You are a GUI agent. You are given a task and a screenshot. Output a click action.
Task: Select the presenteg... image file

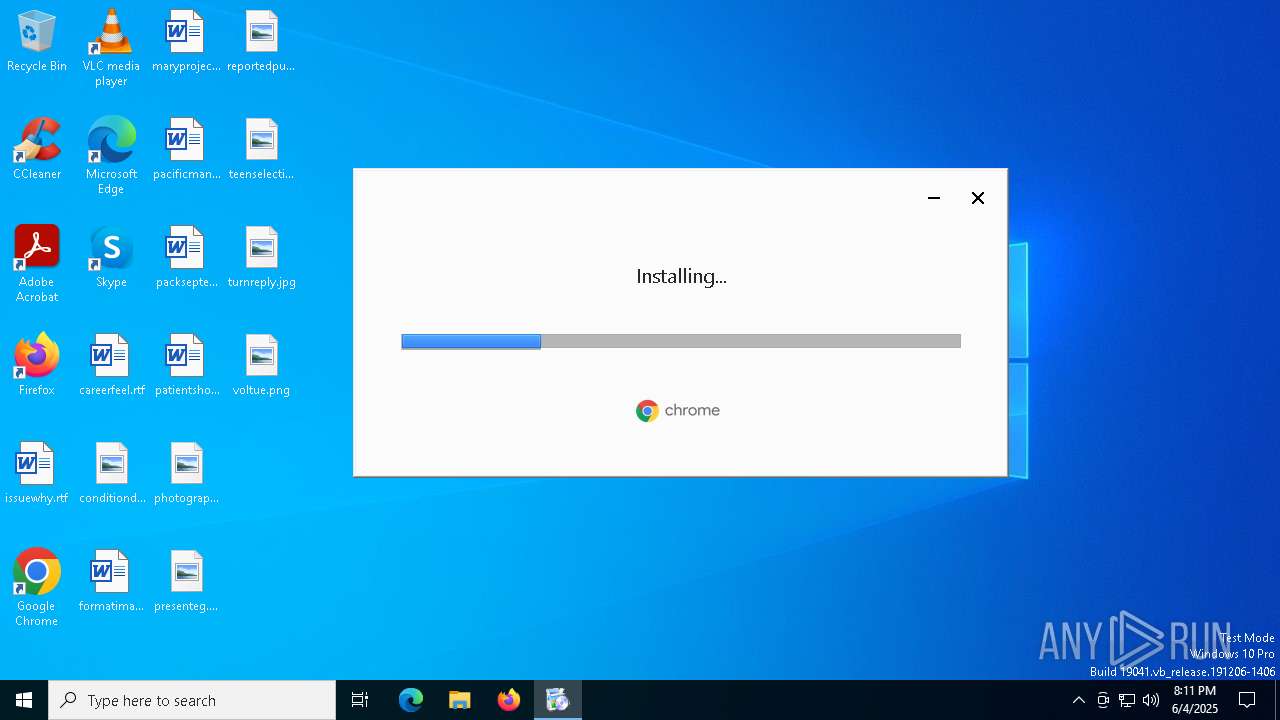tap(186, 582)
